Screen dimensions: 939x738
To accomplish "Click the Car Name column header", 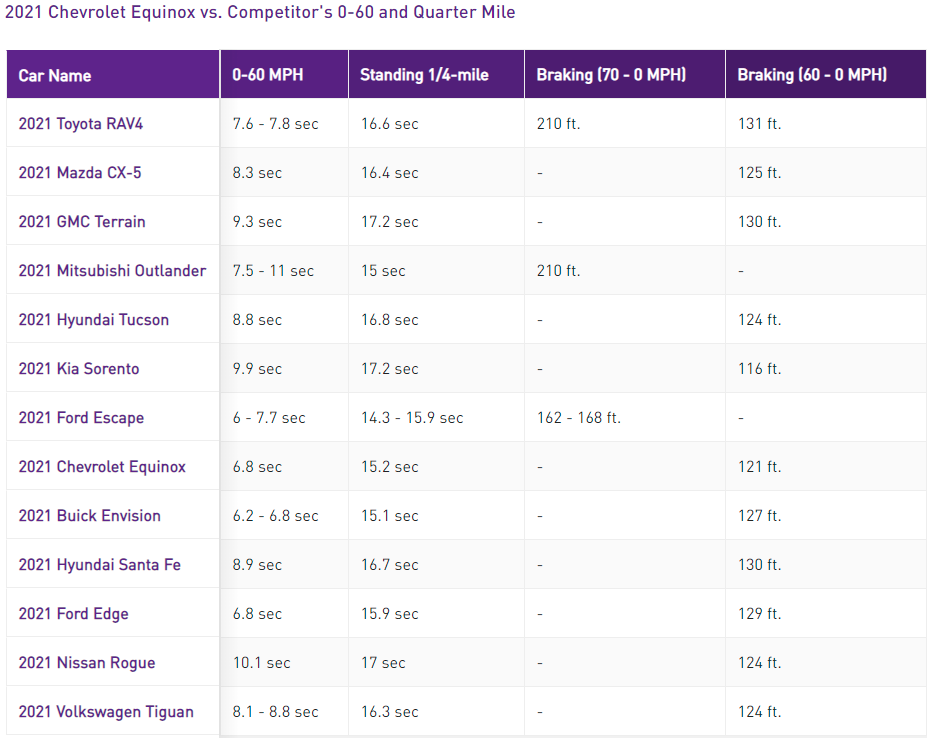I will pos(55,75).
